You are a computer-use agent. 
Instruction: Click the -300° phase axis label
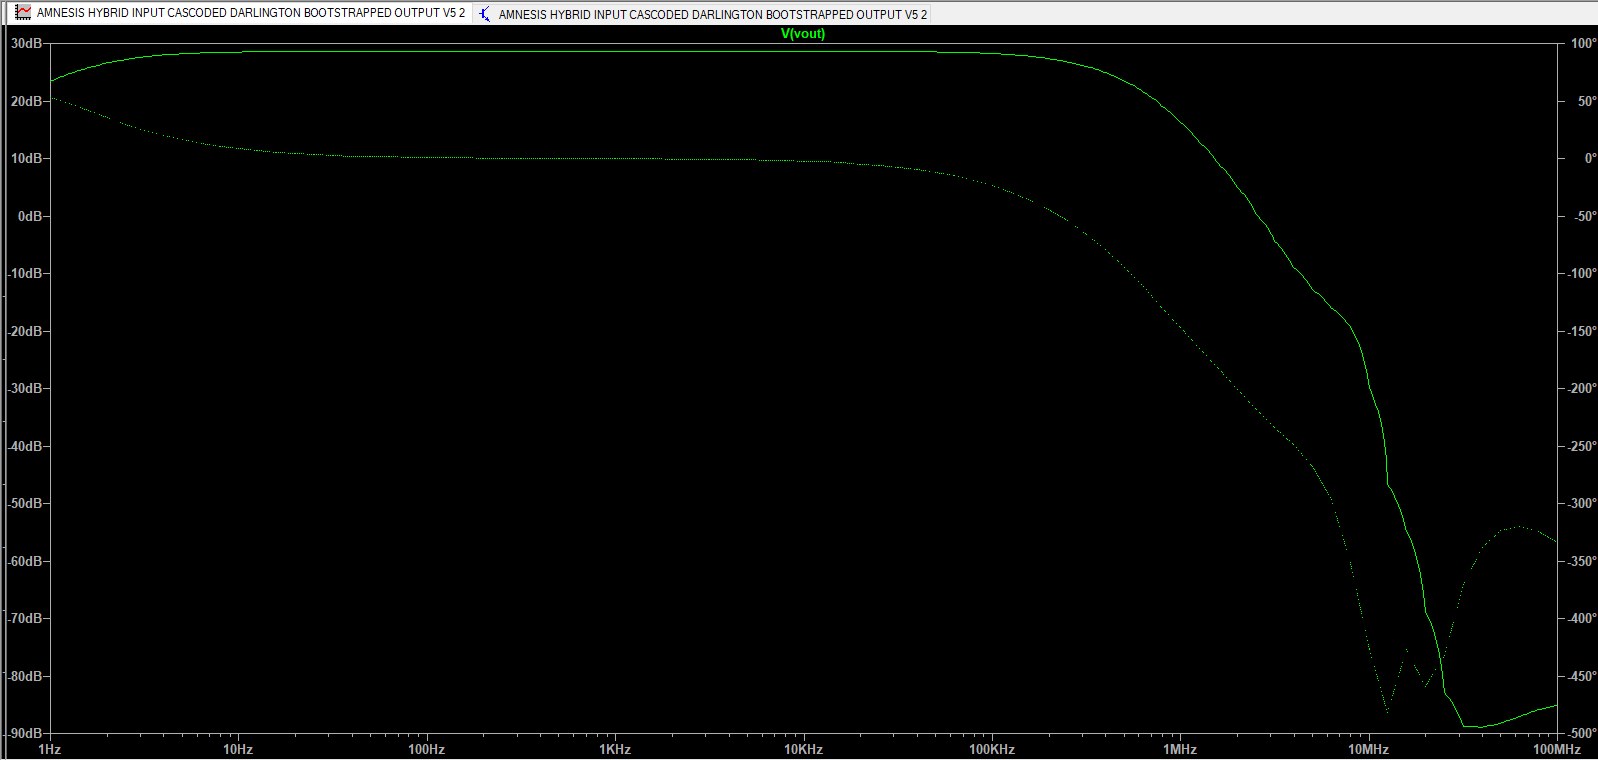[1581, 504]
